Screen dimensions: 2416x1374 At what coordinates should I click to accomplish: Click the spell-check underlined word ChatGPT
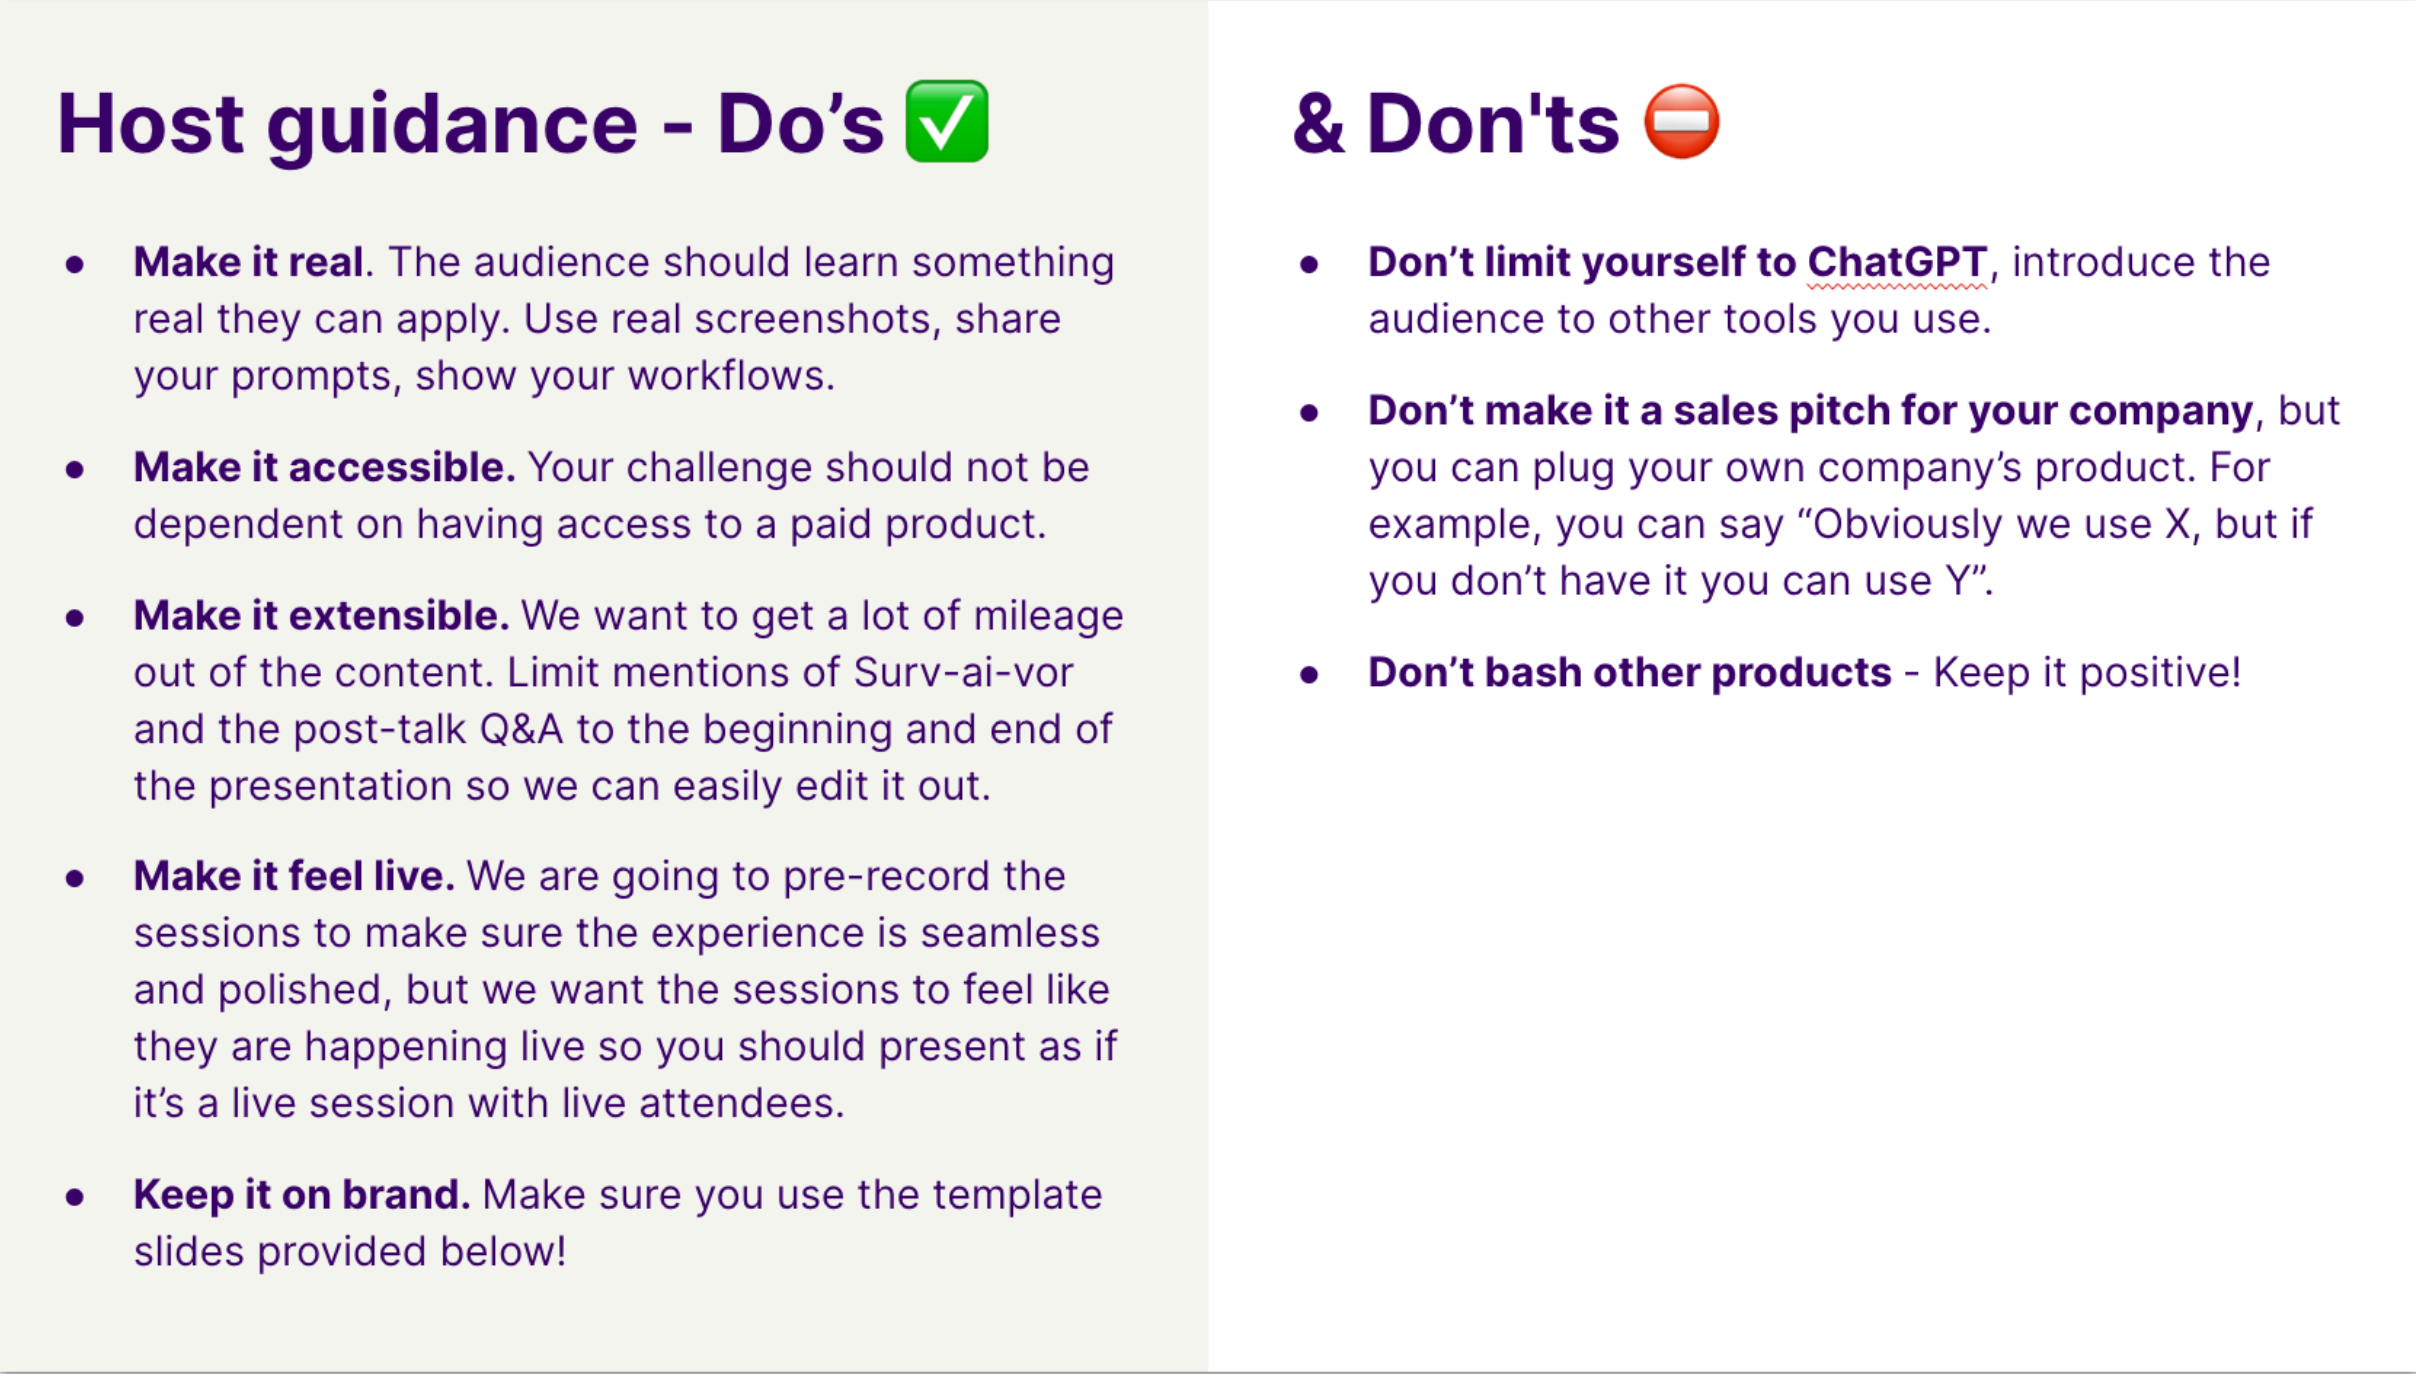click(1897, 262)
